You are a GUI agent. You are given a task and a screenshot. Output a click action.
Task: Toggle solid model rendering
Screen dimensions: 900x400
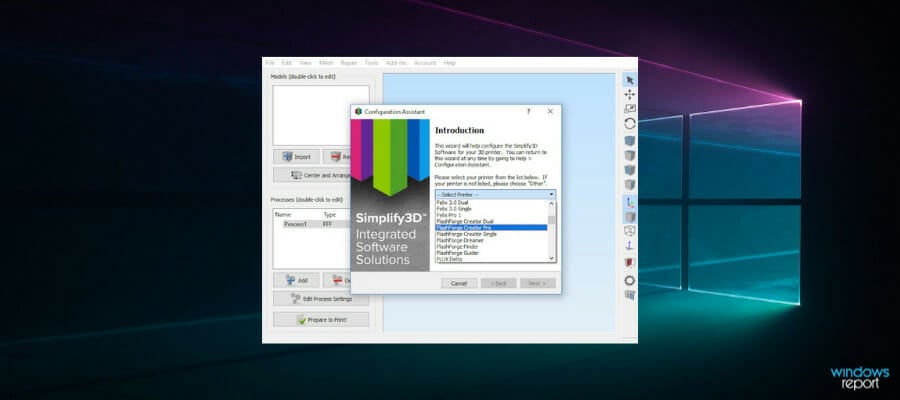click(630, 216)
